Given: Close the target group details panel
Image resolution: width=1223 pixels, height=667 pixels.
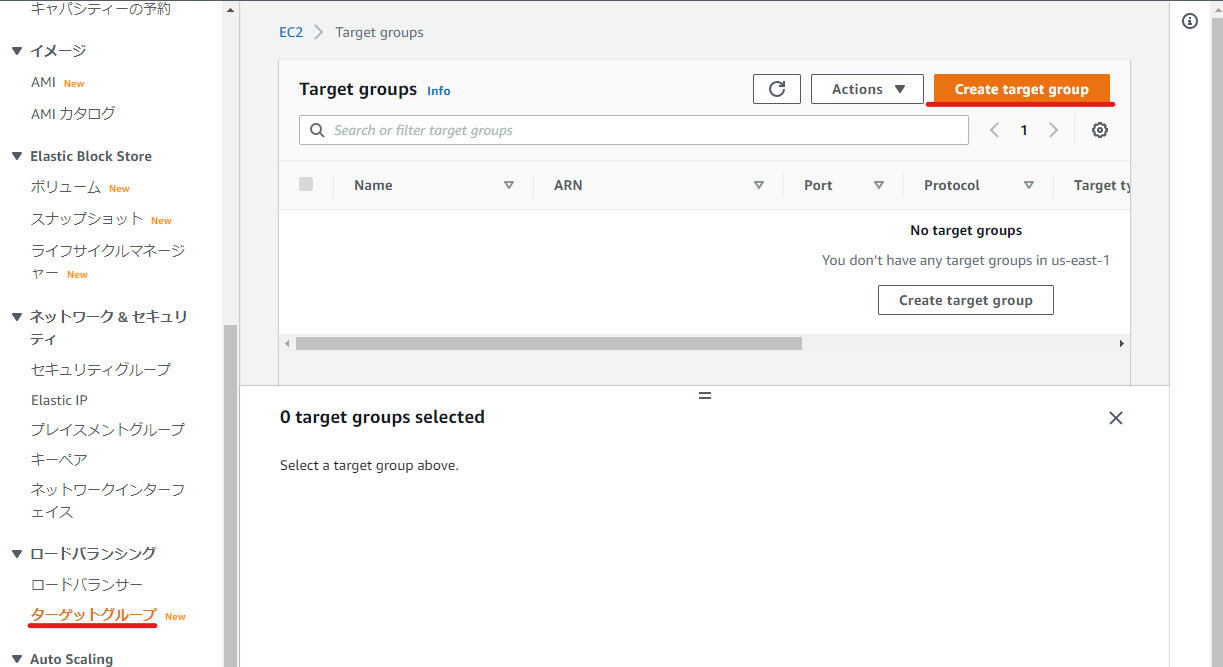Looking at the screenshot, I should [x=1116, y=418].
